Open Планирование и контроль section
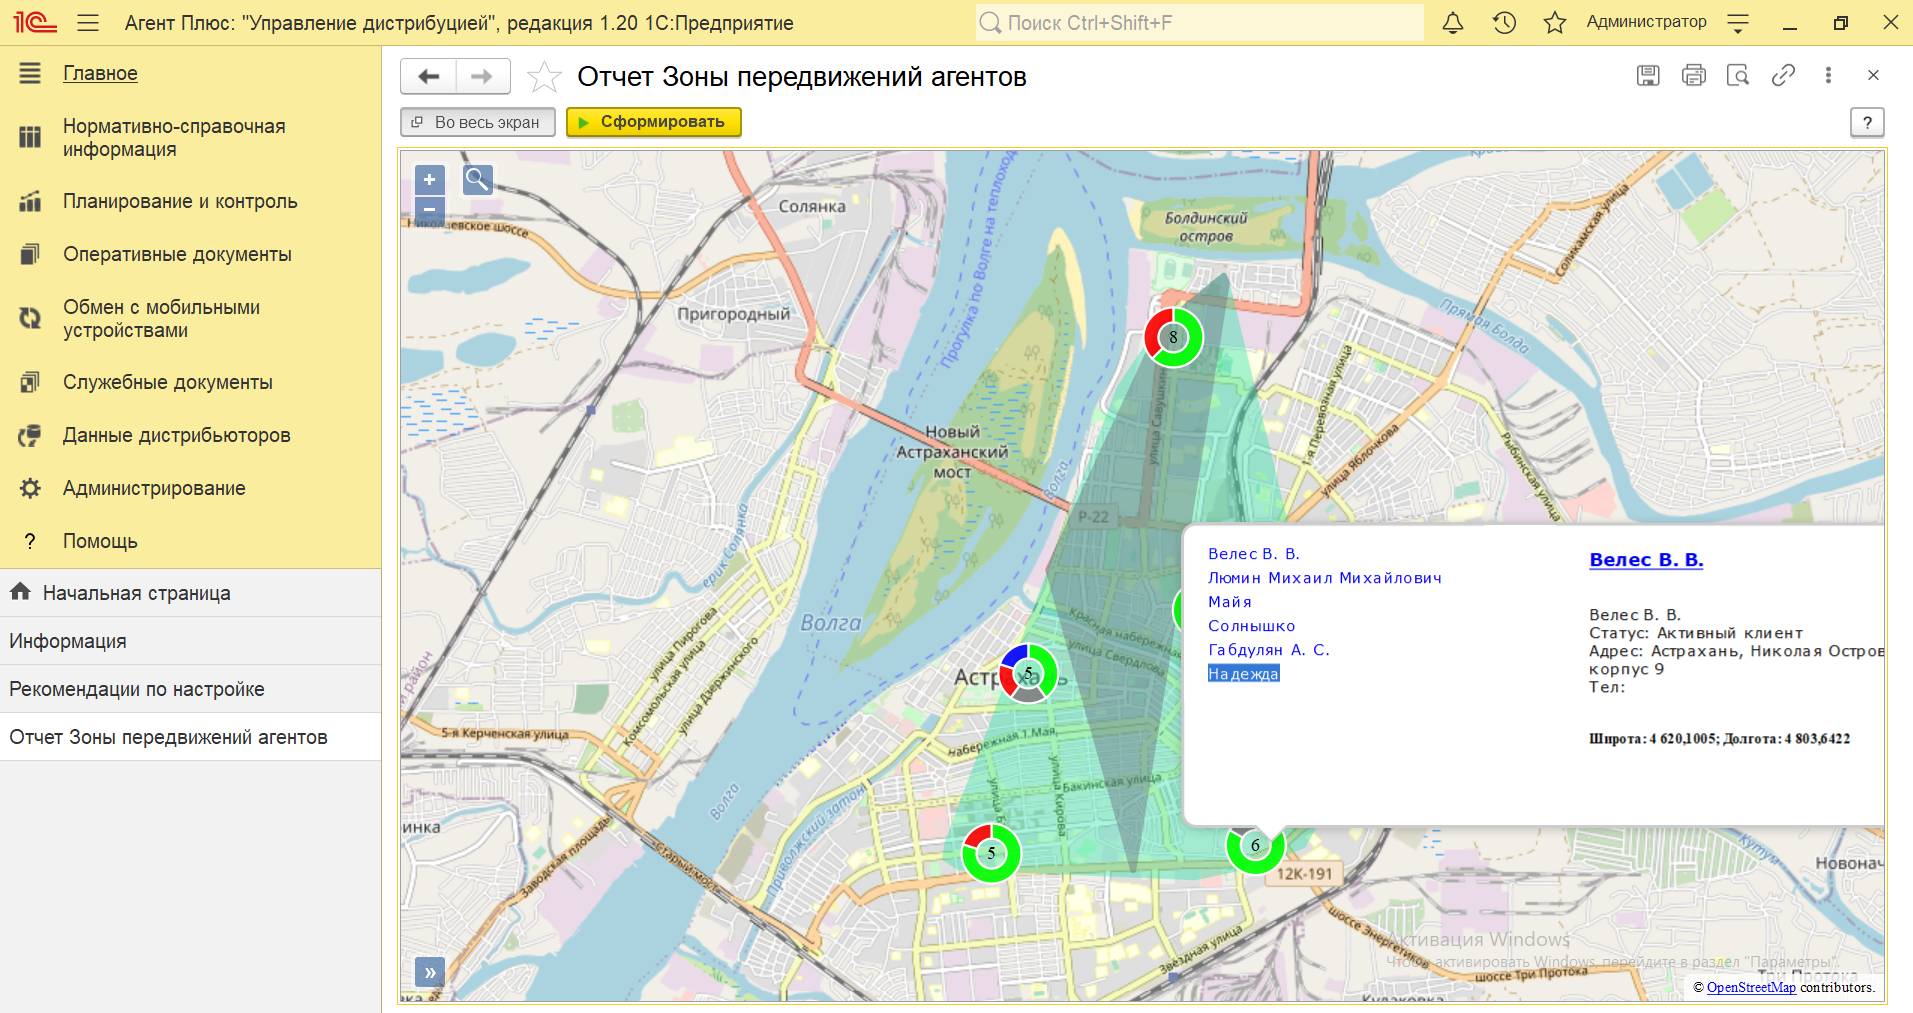The image size is (1913, 1013). click(x=180, y=201)
